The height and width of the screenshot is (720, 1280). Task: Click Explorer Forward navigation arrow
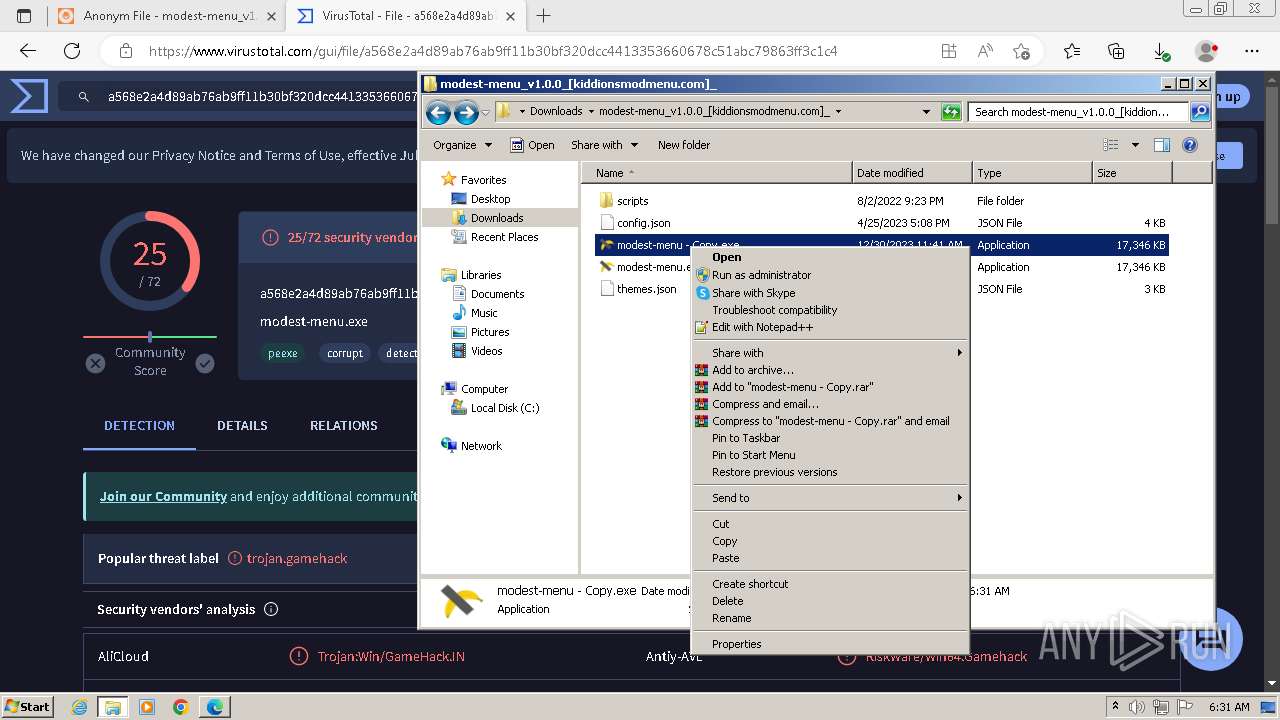(466, 112)
